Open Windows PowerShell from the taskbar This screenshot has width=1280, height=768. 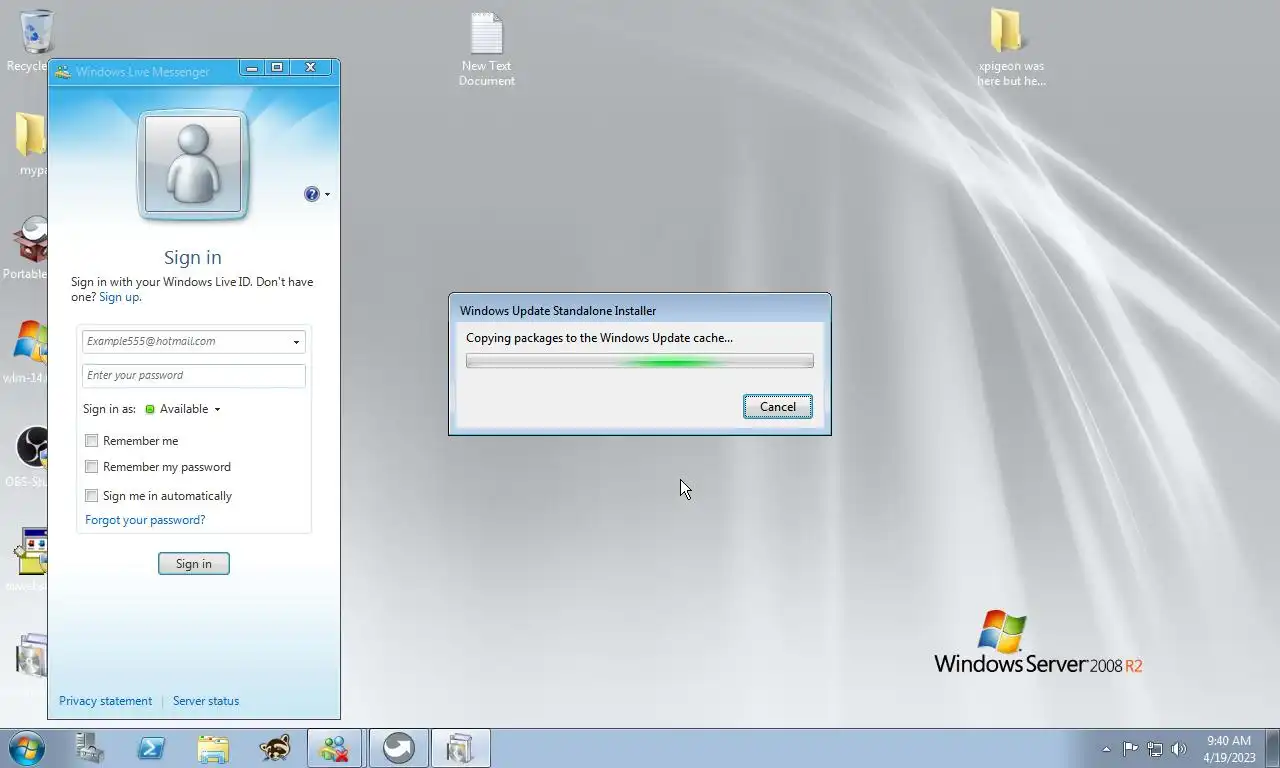click(x=151, y=748)
